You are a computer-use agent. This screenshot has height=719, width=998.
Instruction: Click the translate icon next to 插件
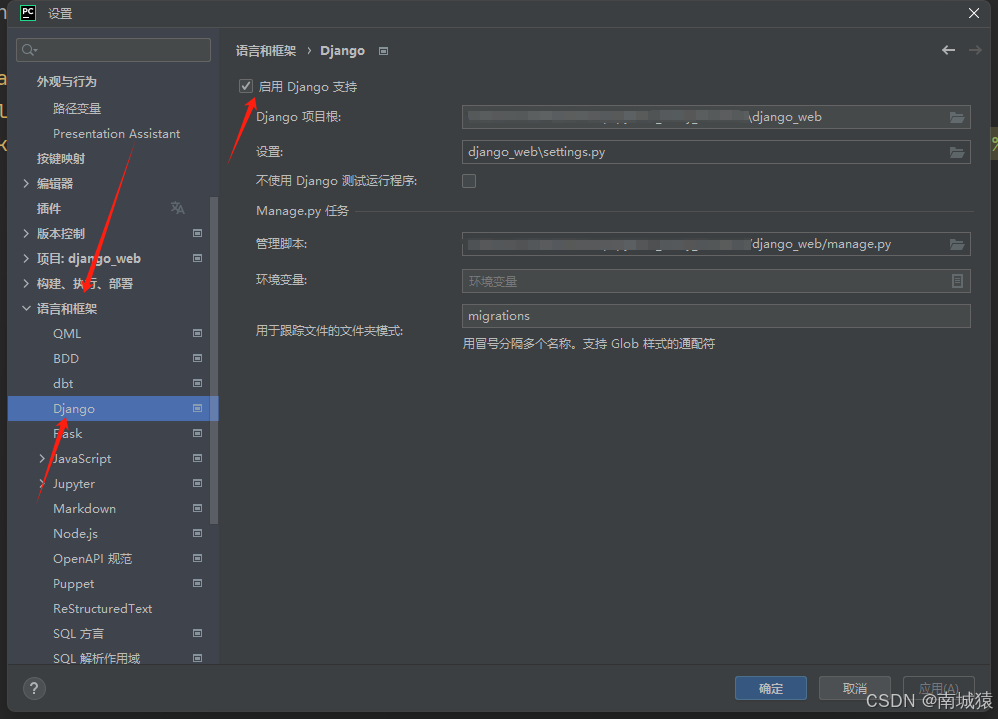(x=178, y=208)
